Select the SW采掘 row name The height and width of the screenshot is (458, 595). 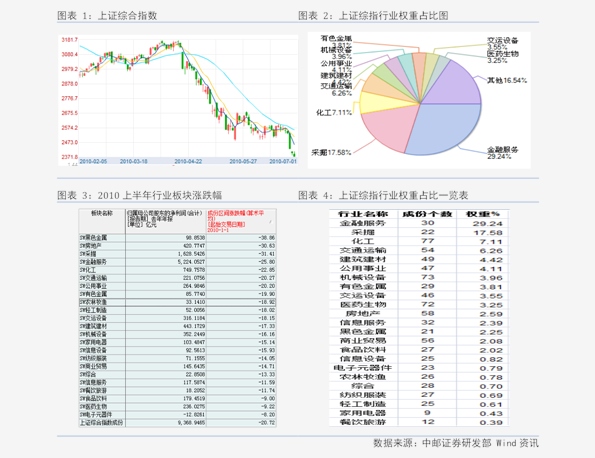click(x=88, y=253)
